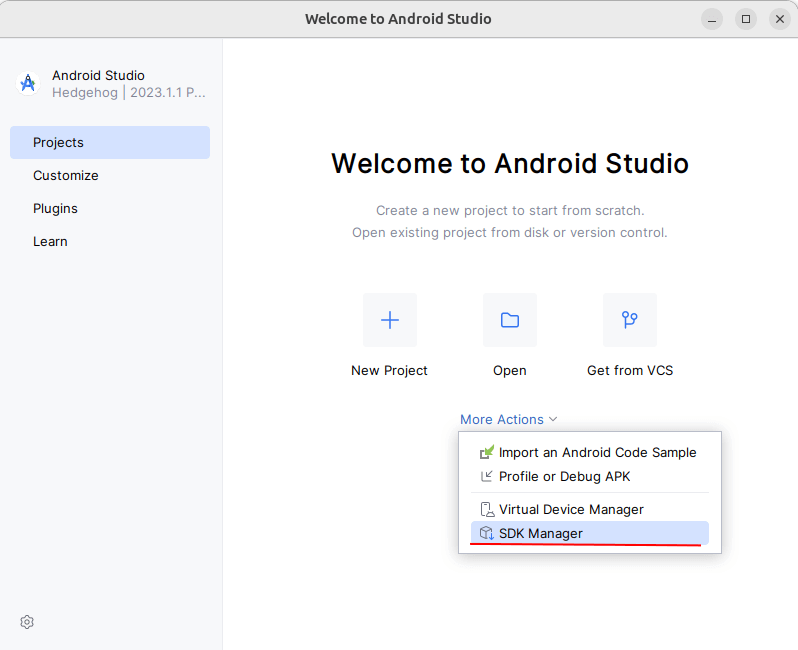Screen dimensions: 798x650
Task: Minimize the Welcome to Android Studio window
Action: click(x=711, y=19)
